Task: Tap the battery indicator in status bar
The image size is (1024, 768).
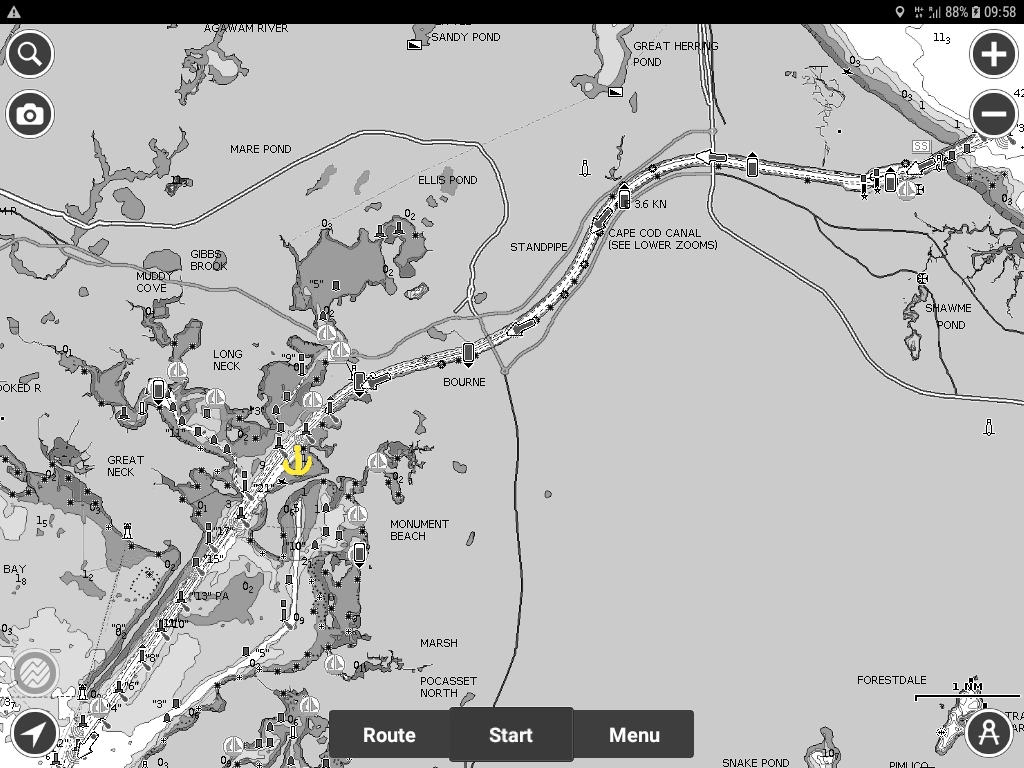Action: point(976,11)
